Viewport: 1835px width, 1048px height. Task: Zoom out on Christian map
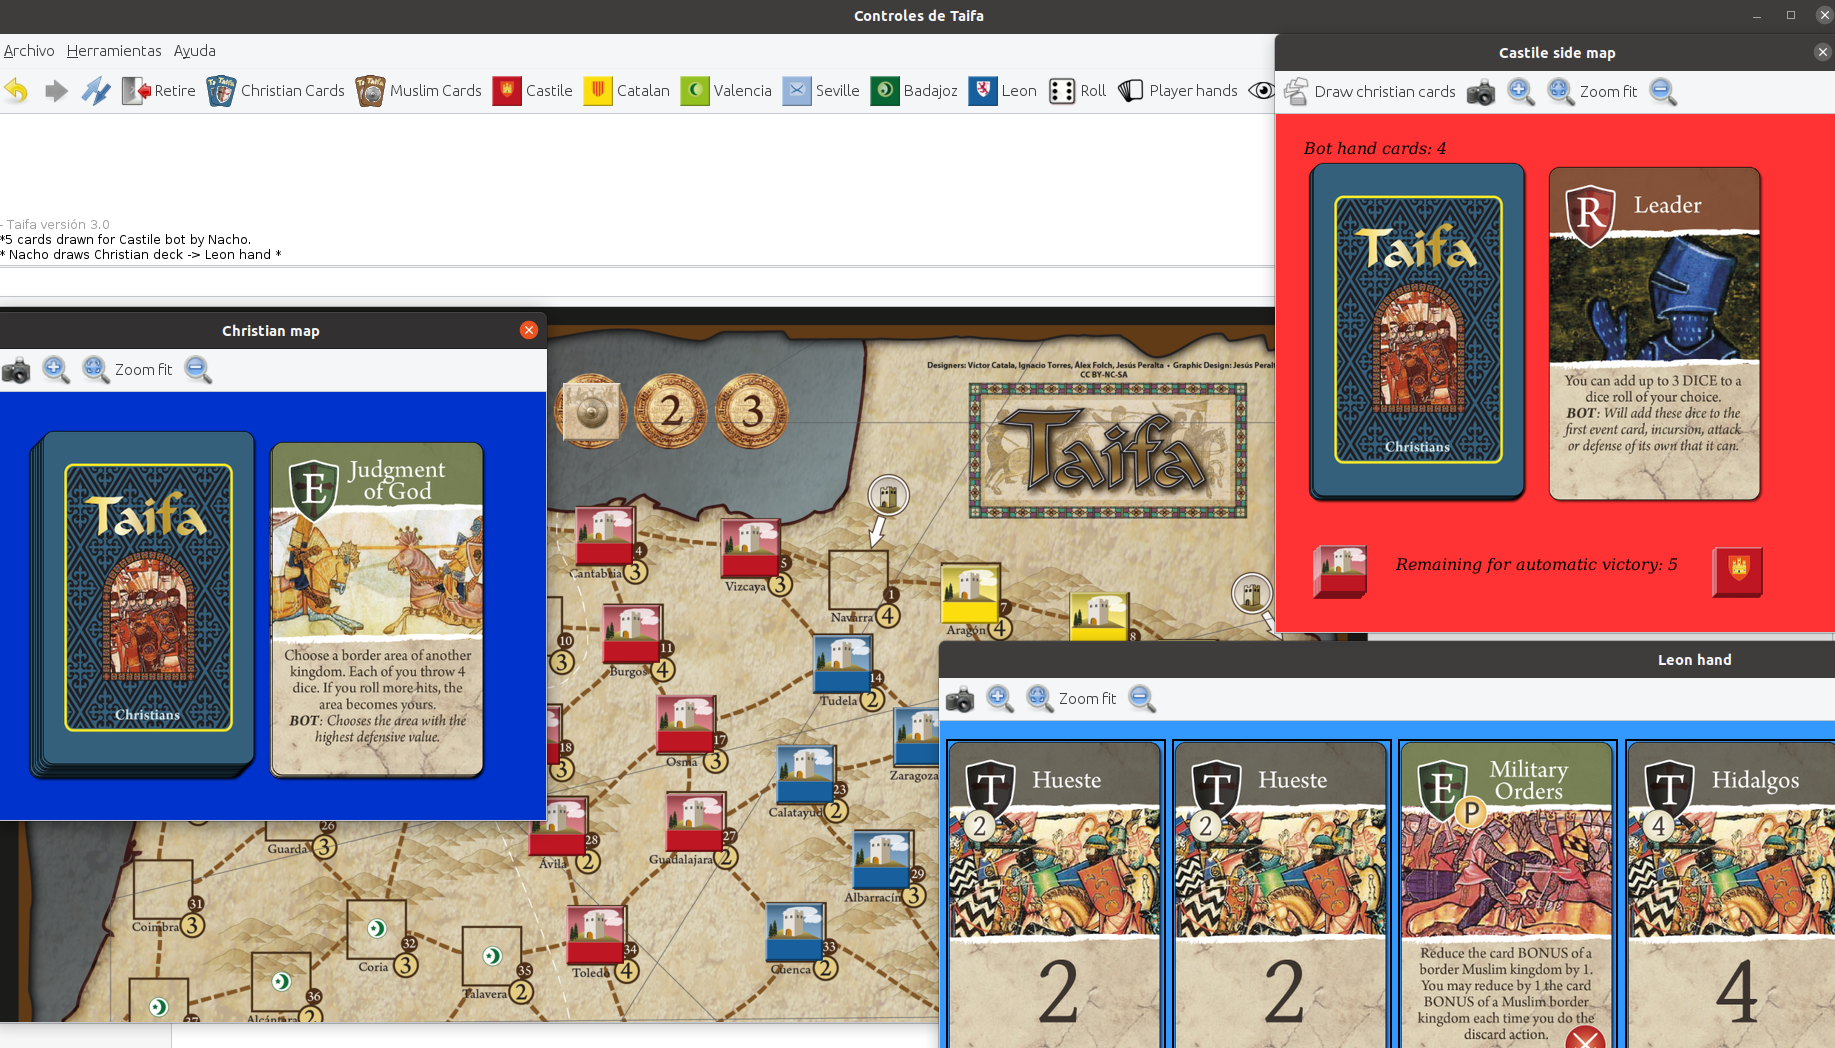(x=198, y=370)
